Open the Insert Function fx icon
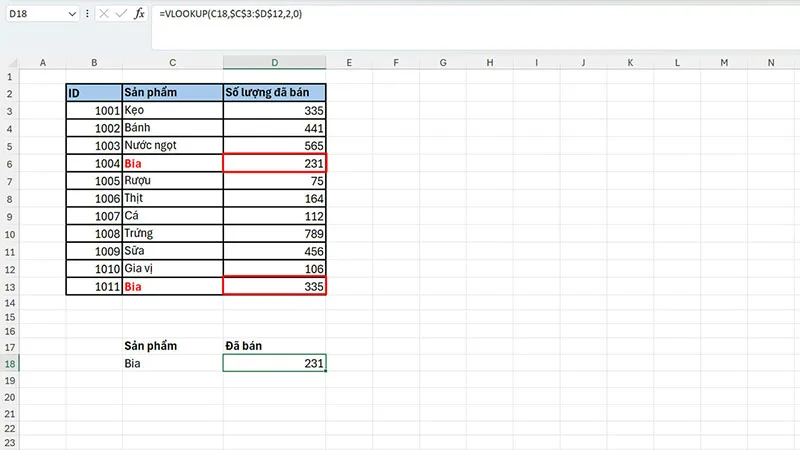 139,14
